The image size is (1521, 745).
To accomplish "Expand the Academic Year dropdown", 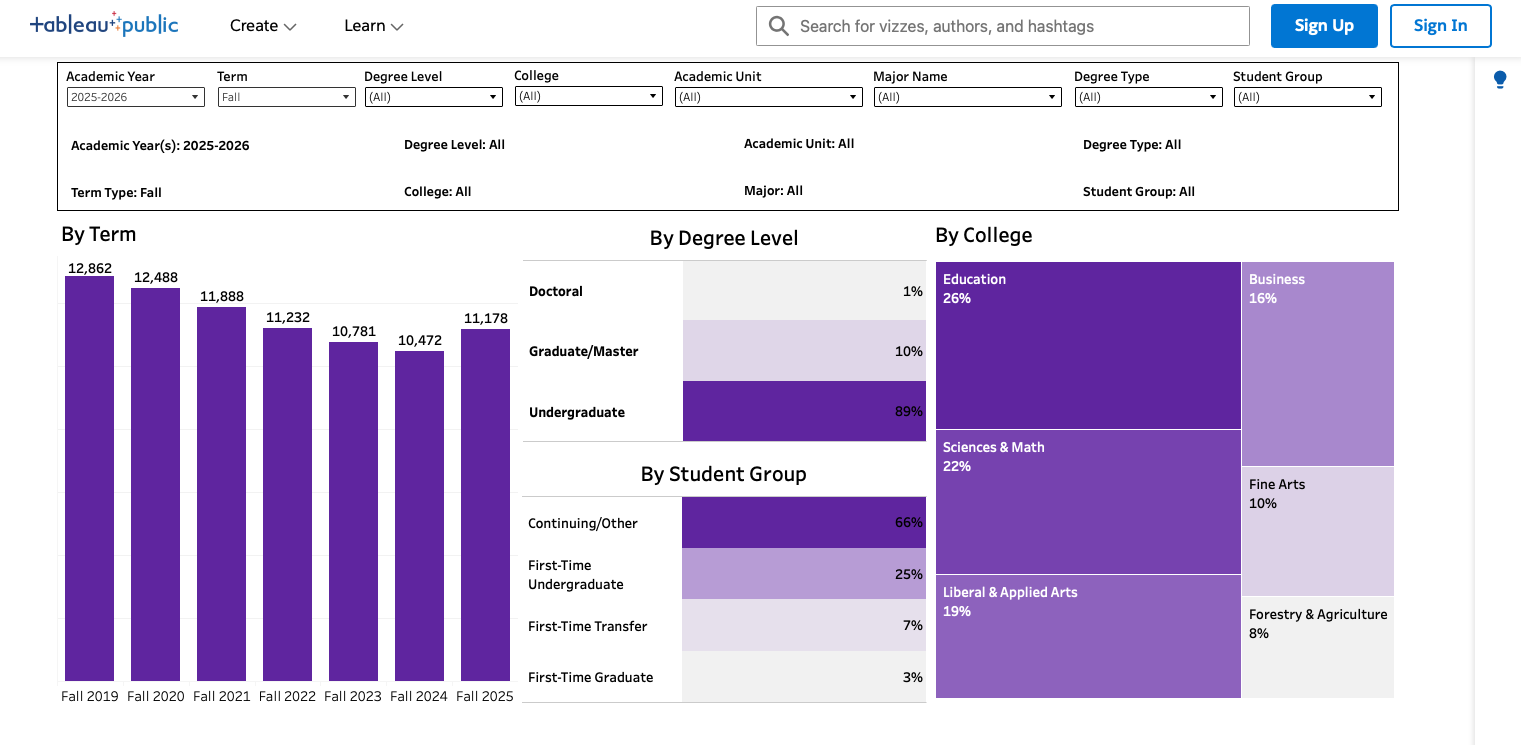I will (135, 97).
